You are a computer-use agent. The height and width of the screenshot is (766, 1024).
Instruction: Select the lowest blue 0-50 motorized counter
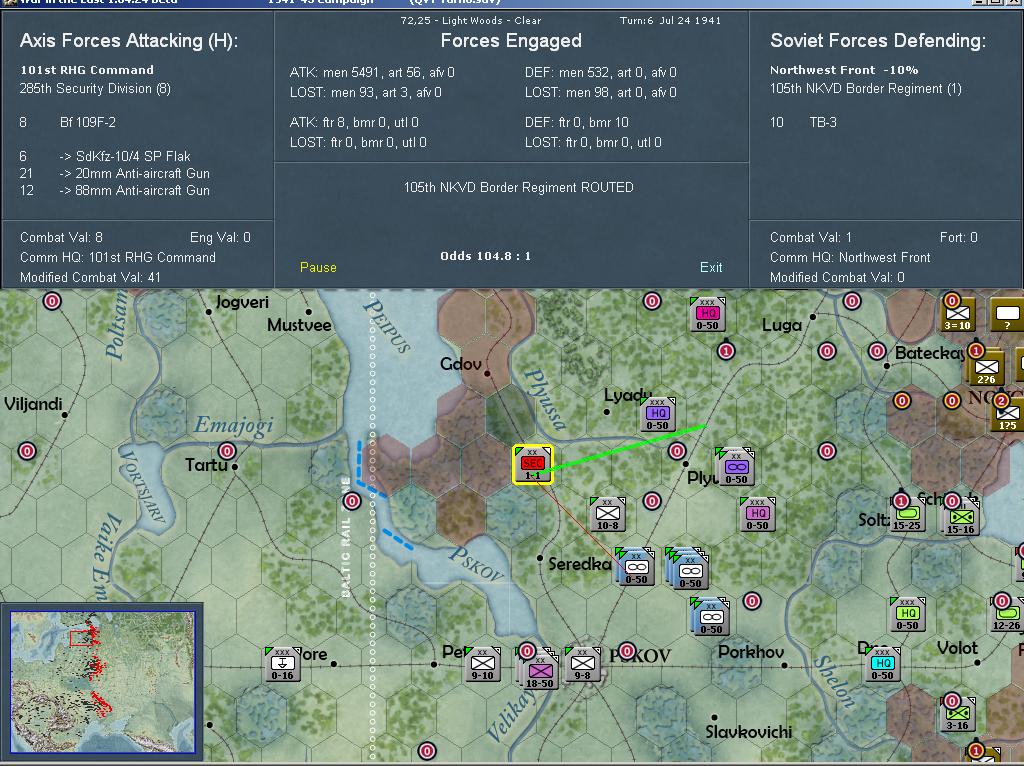click(x=710, y=616)
